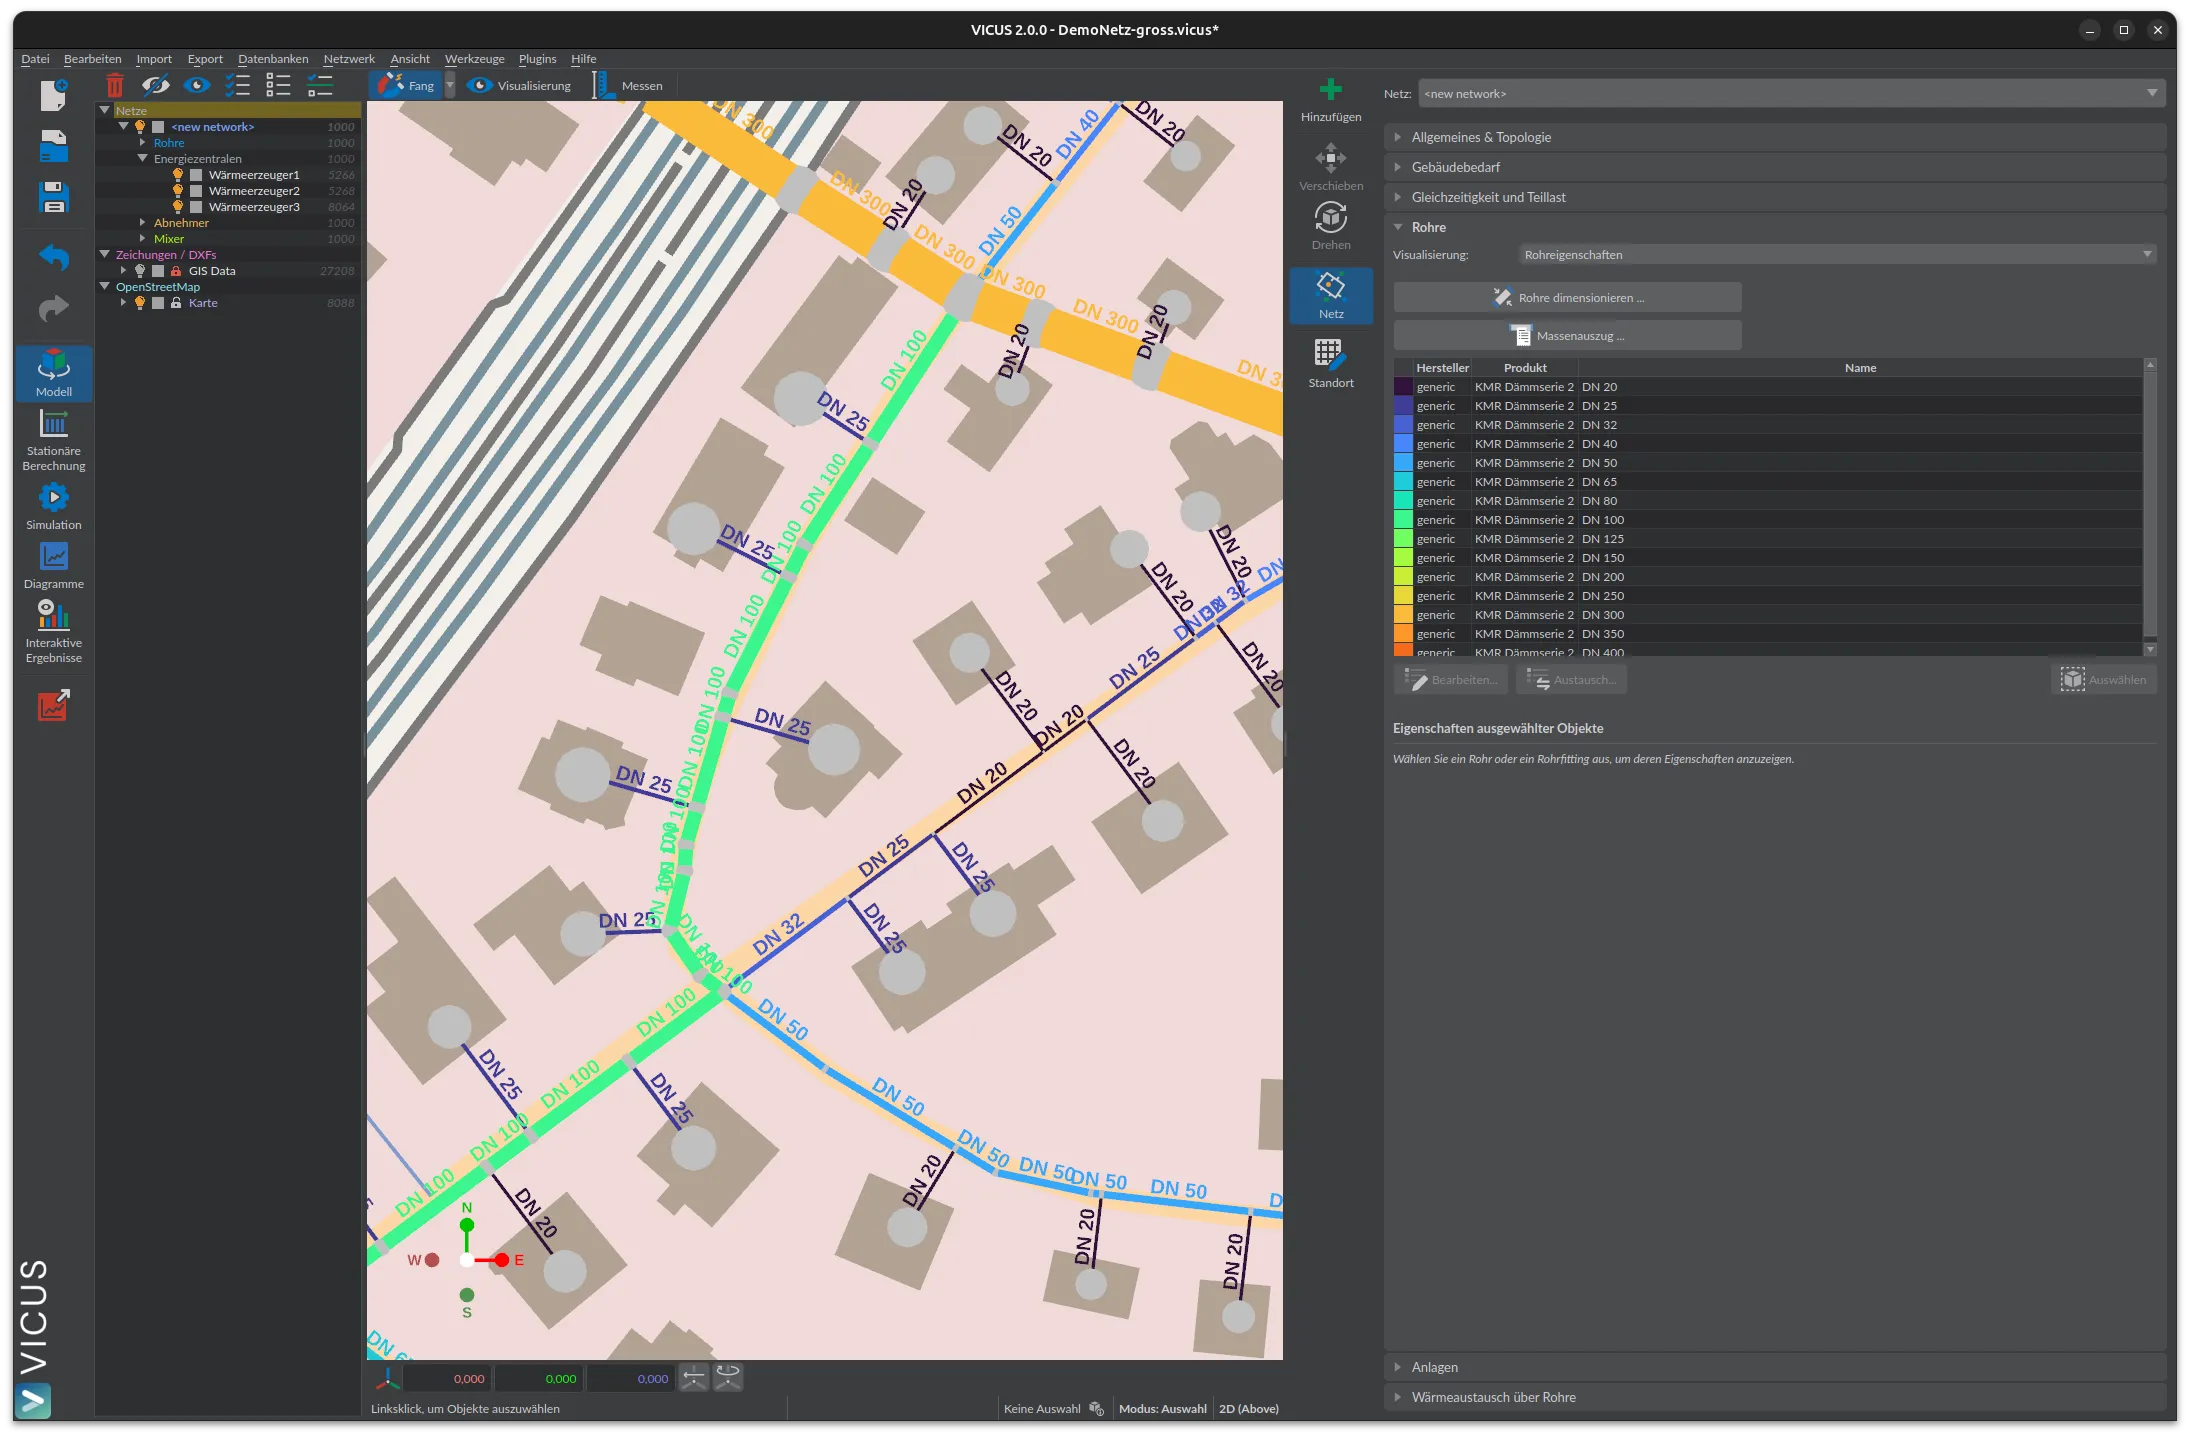Click the Austausch button
Viewport: 2190px width, 1437px height.
1572,680
